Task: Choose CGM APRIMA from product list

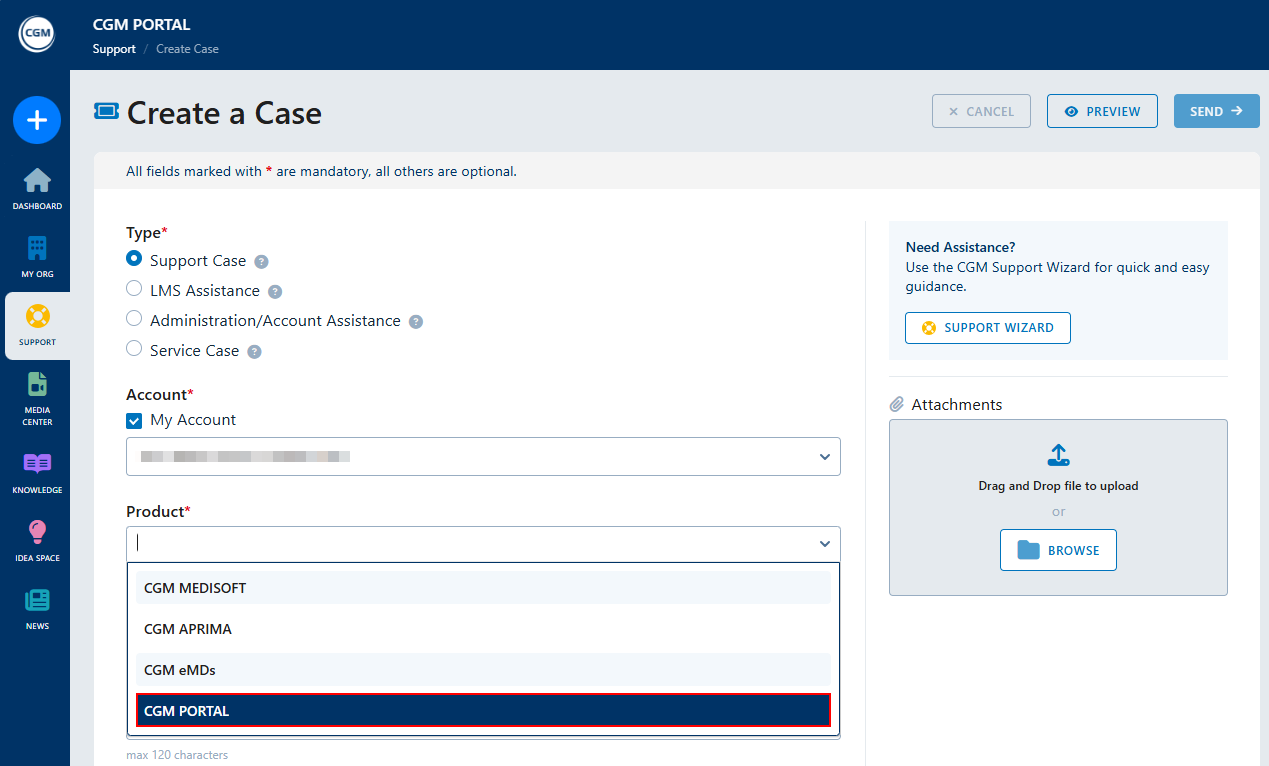Action: click(483, 629)
